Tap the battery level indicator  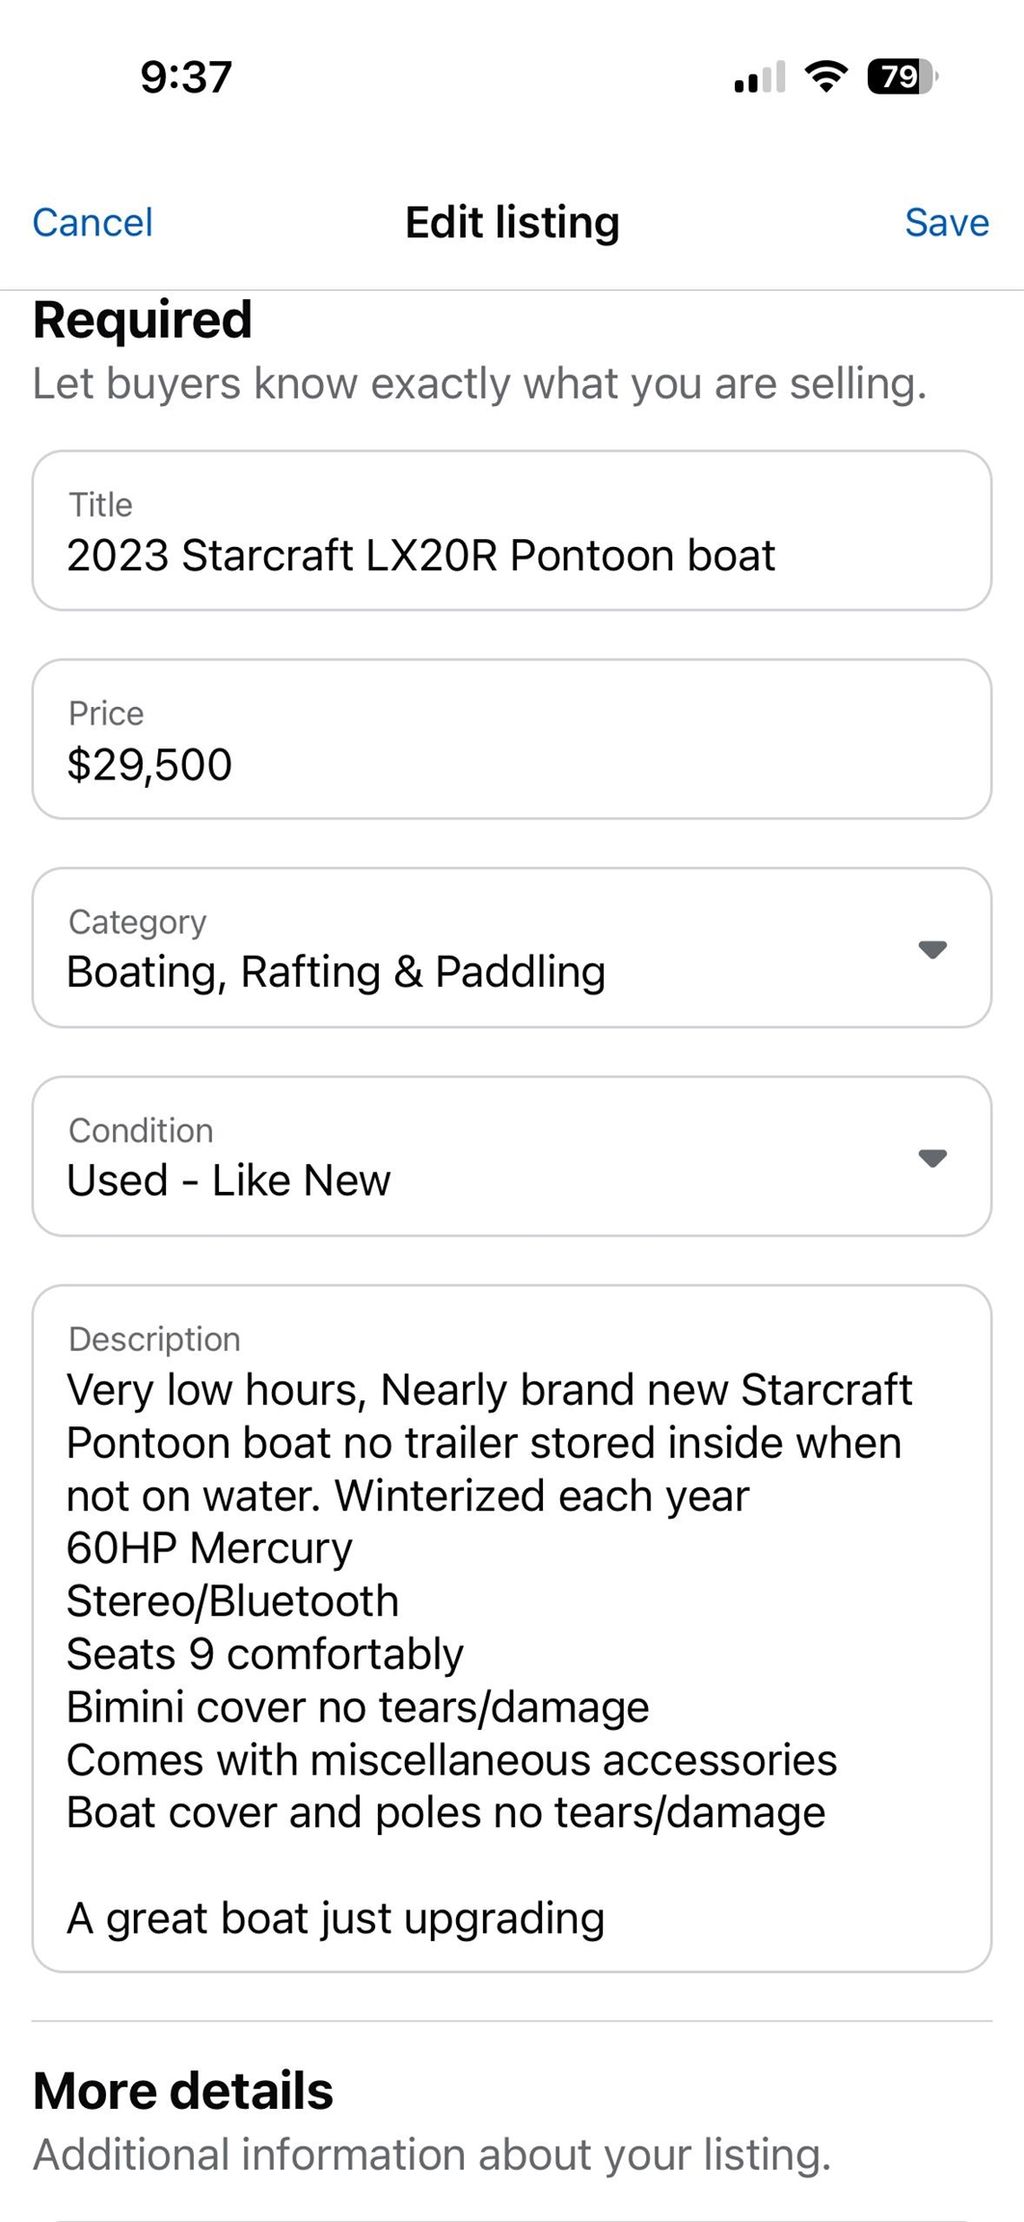pyautogui.click(x=902, y=76)
